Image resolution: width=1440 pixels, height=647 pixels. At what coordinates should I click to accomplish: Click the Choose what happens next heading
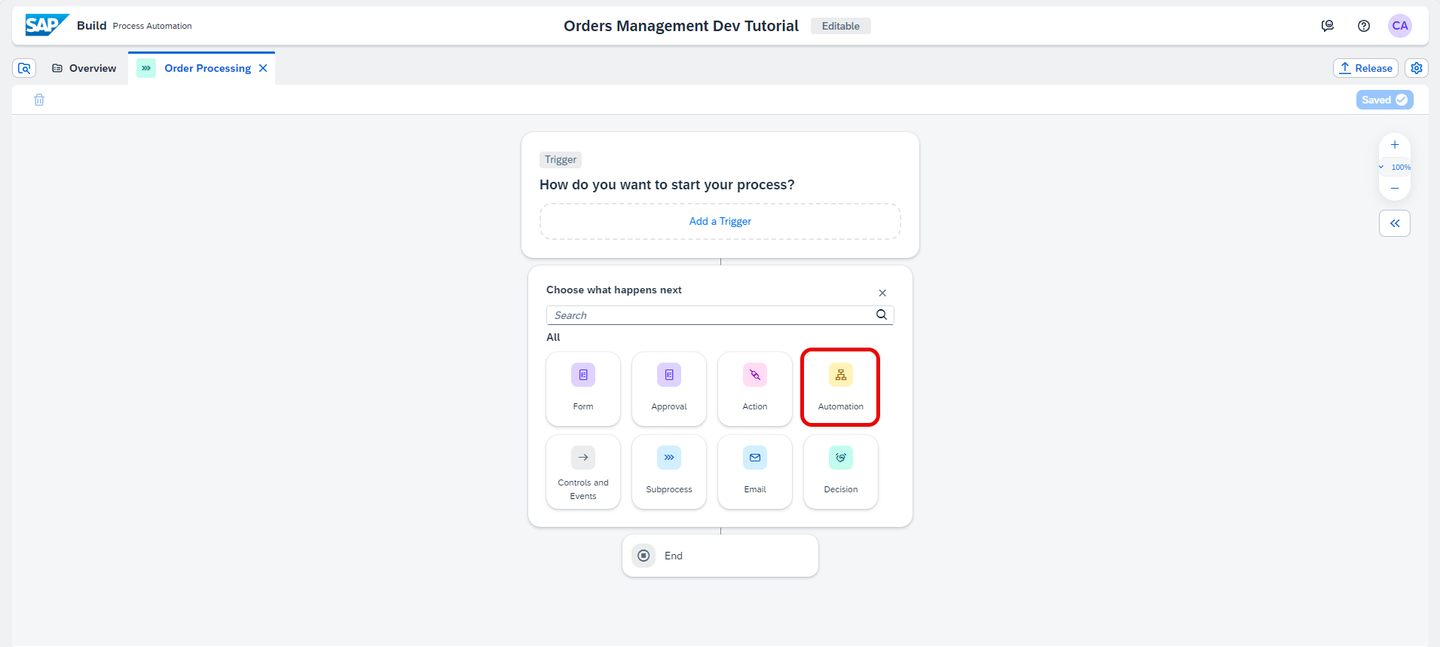pos(614,290)
